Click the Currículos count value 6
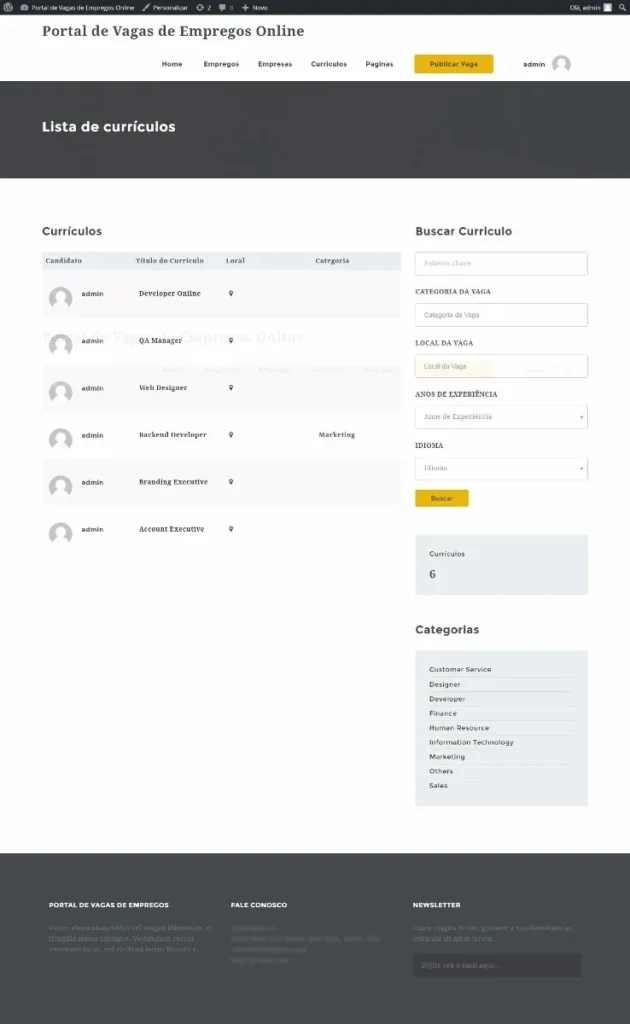 (432, 574)
